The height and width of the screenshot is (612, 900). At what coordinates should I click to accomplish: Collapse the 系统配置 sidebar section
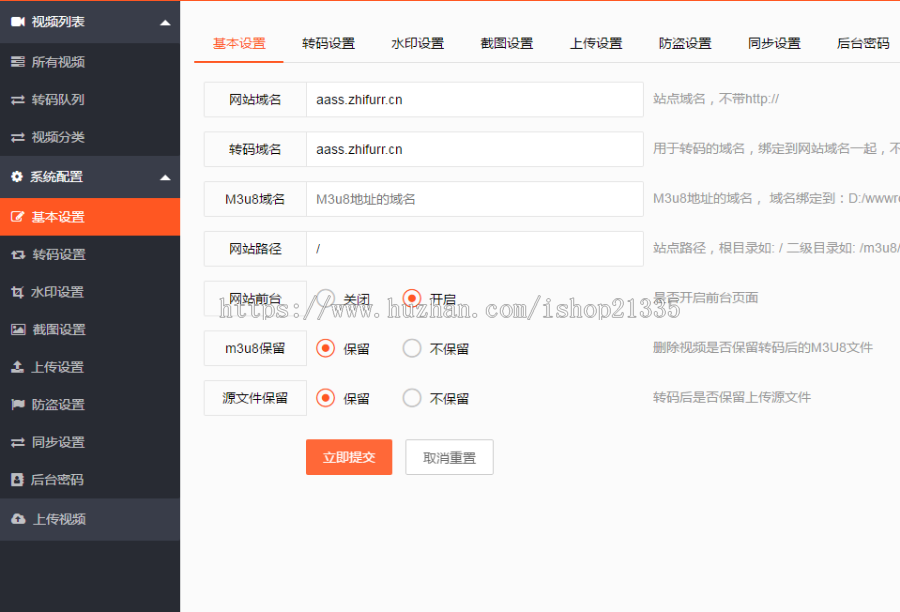tap(165, 177)
